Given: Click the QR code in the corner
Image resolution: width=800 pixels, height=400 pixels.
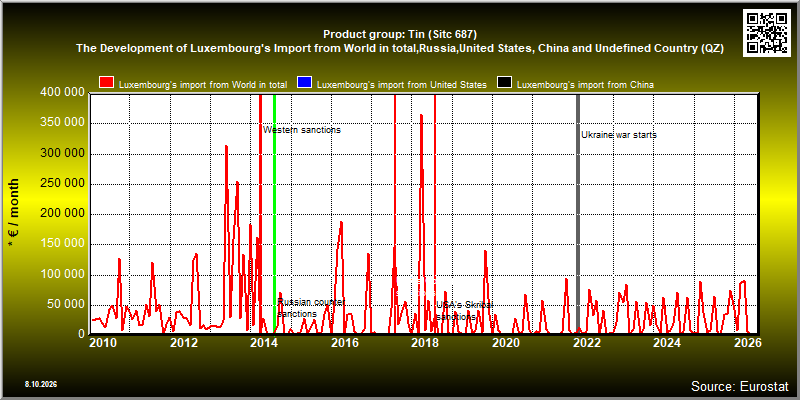Looking at the screenshot, I should (768, 32).
